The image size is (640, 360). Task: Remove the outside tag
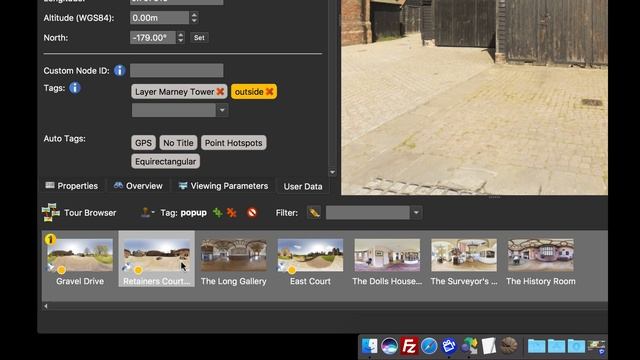pos(269,91)
